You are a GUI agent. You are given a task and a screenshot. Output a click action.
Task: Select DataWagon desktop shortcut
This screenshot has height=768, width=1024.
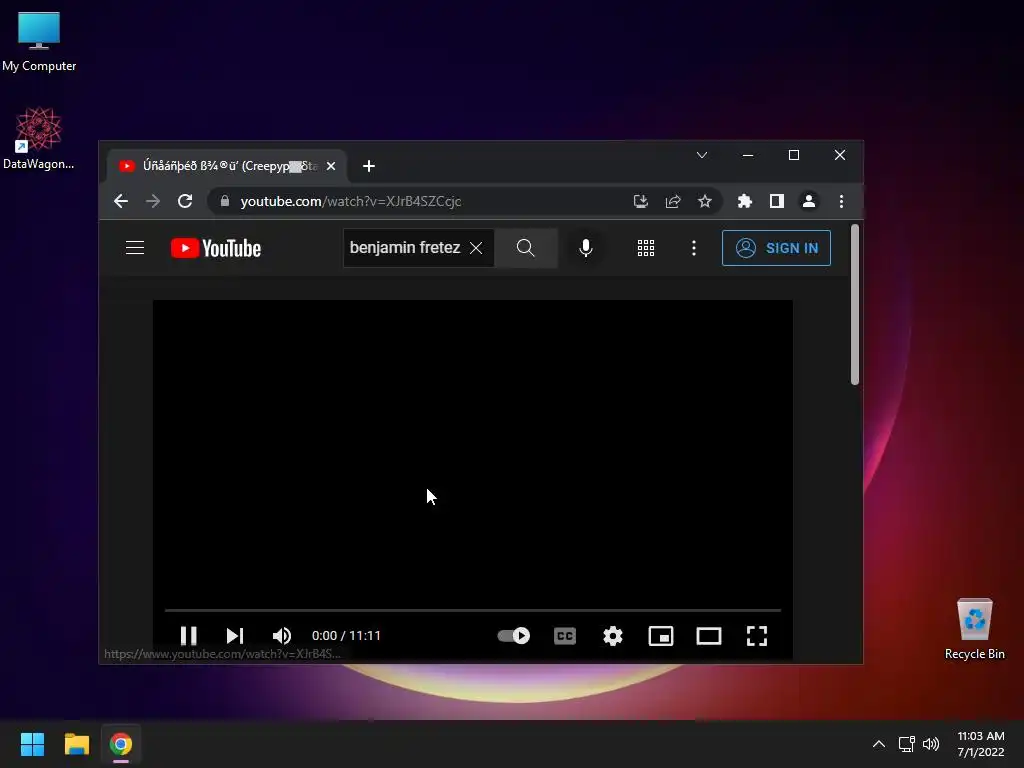[39, 138]
